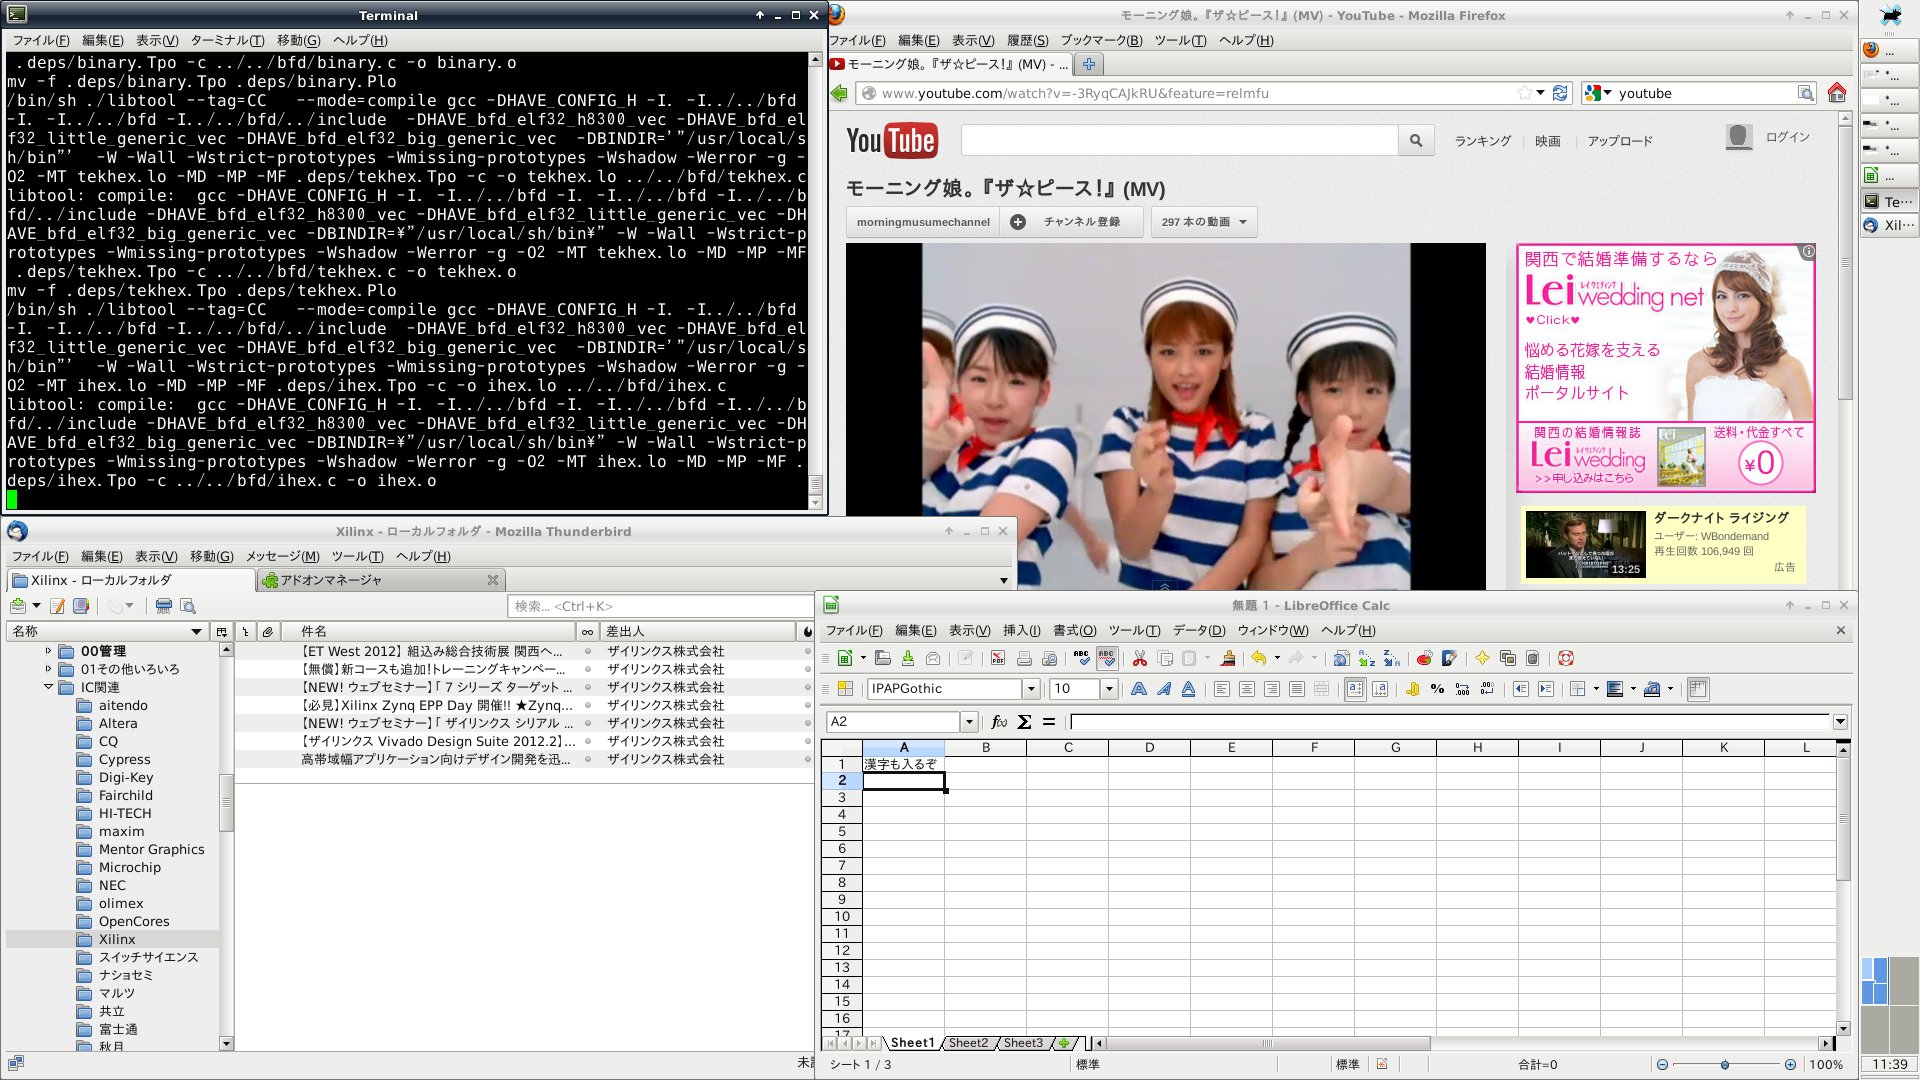Switch to Sheet2 tab in Calc
The width and height of the screenshot is (1920, 1080).
click(x=967, y=1043)
